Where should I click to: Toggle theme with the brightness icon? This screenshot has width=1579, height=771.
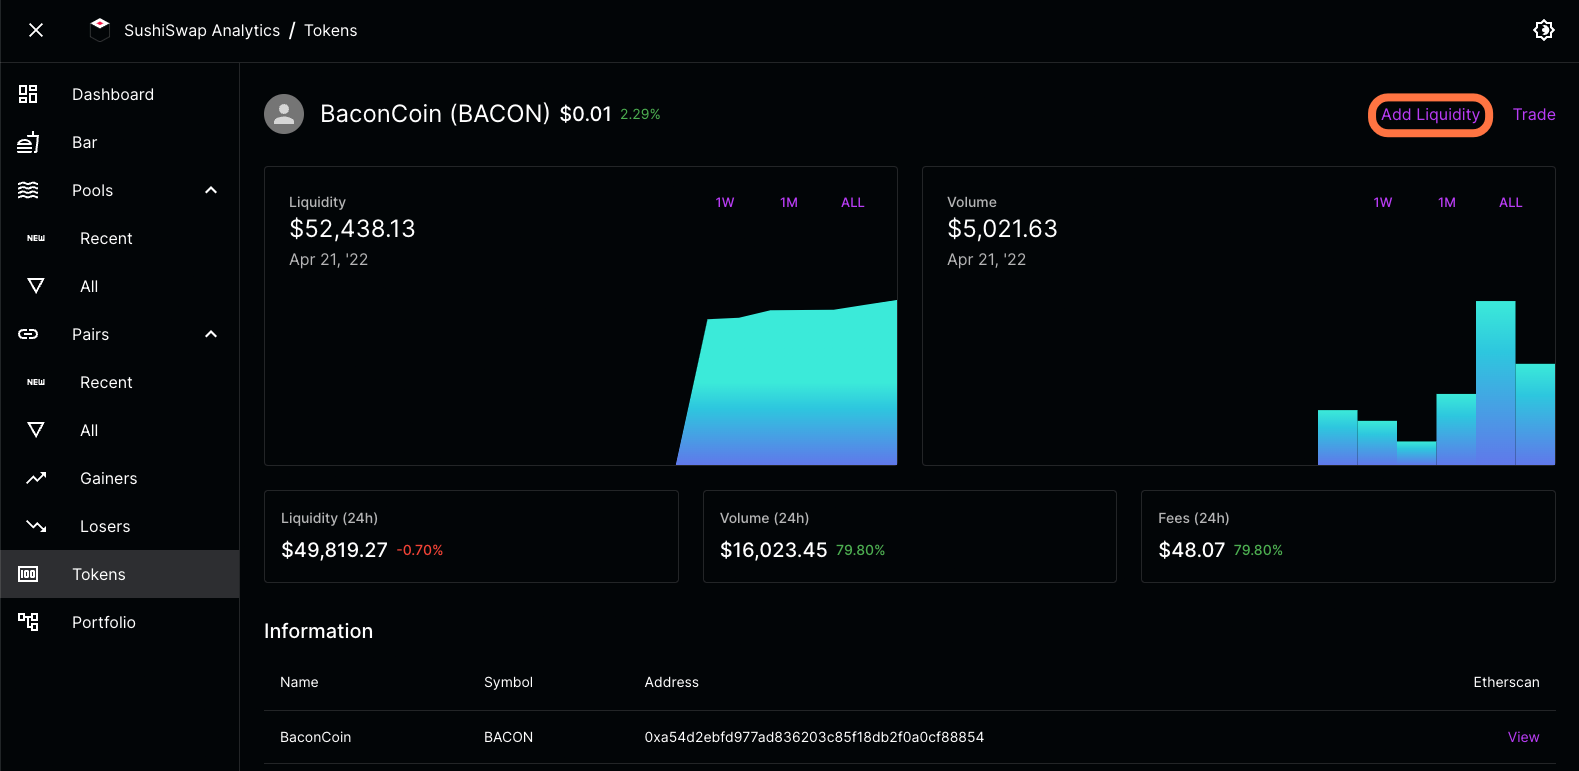[x=1544, y=30]
